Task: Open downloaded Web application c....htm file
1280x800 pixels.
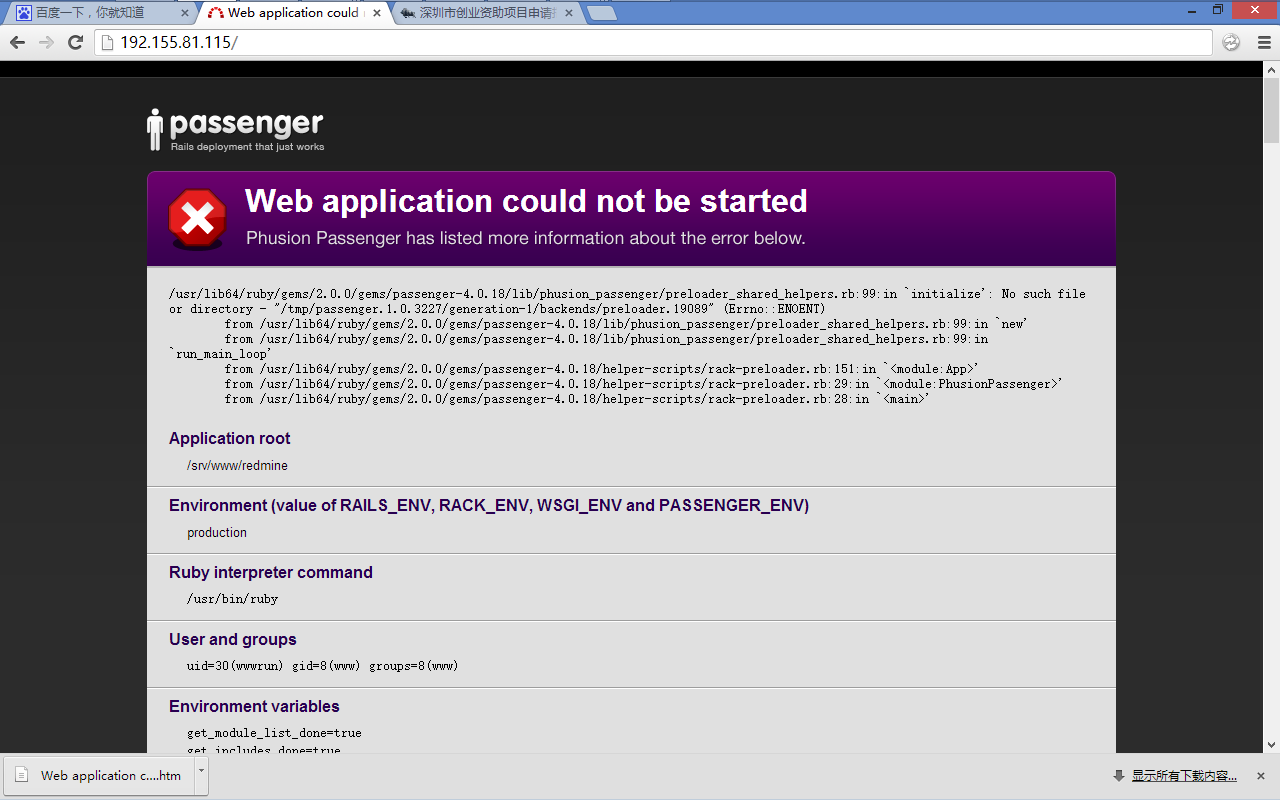Action: [97, 775]
